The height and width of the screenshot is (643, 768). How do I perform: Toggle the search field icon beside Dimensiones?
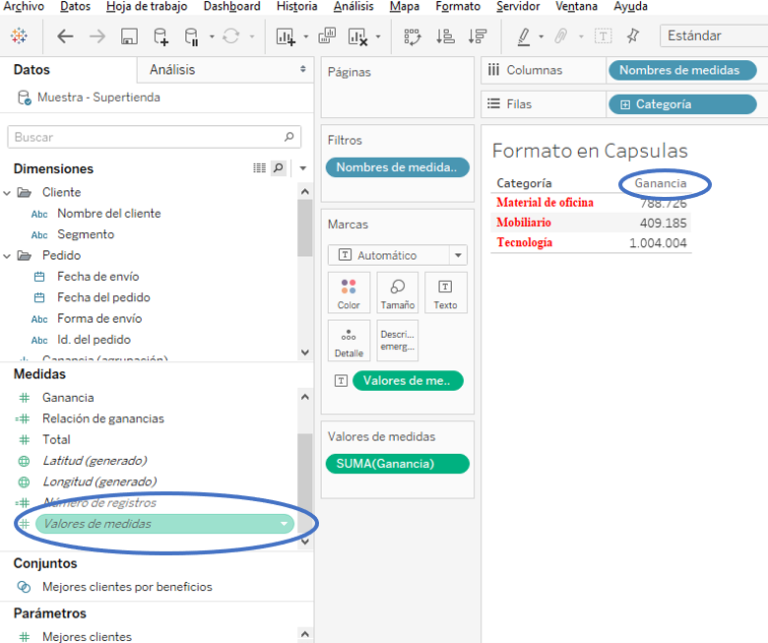coord(278,168)
